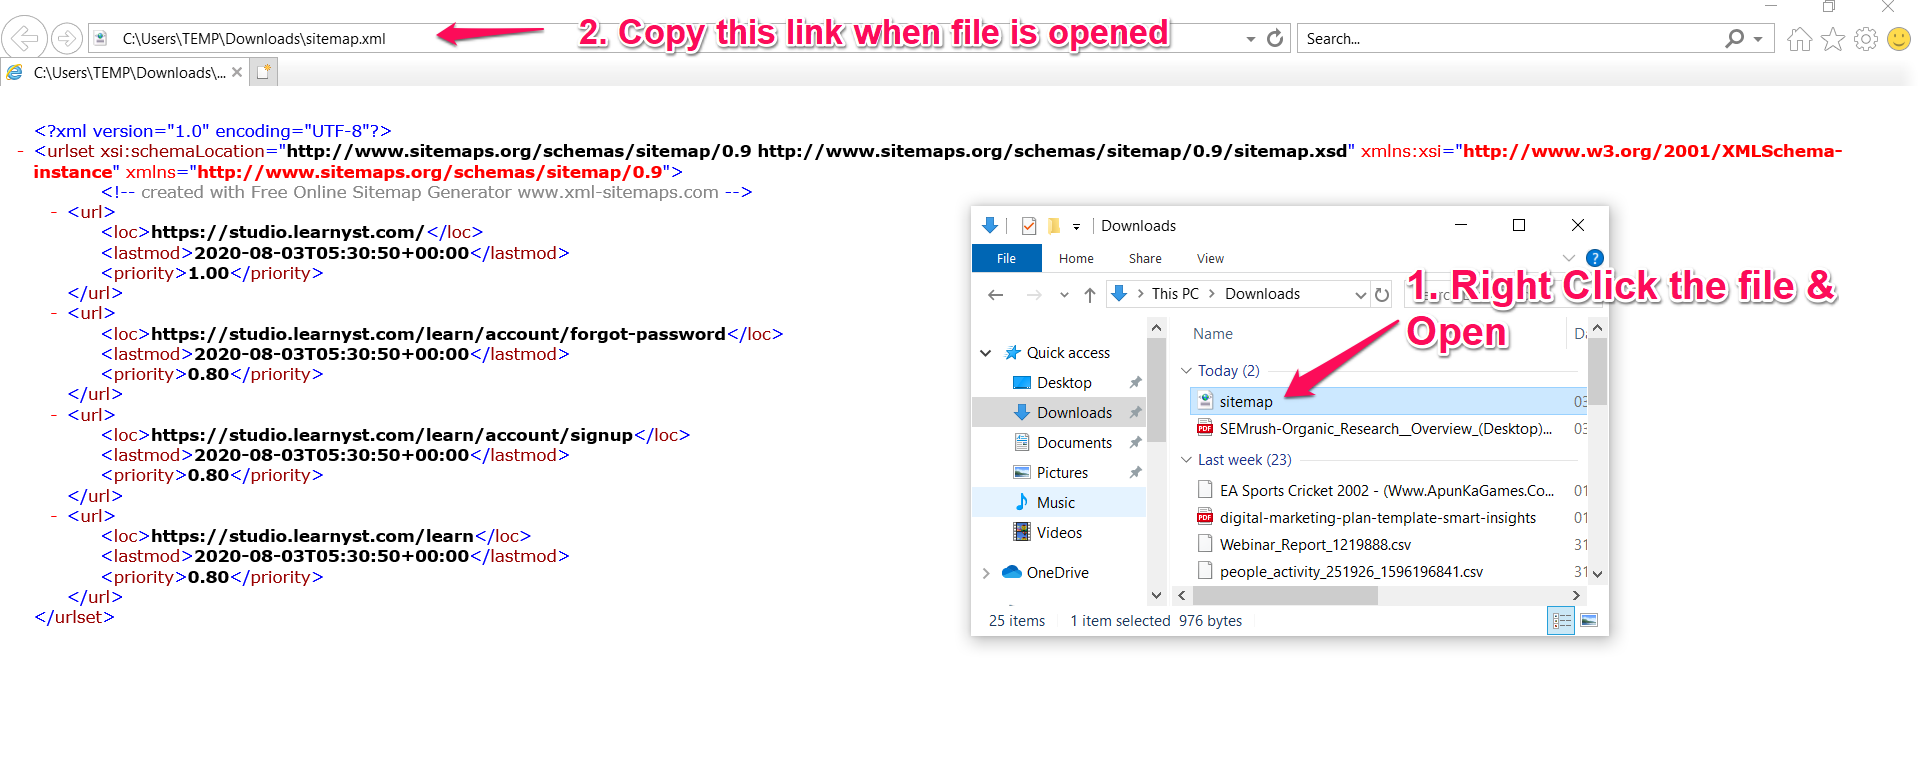This screenshot has width=1920, height=782.
Task: Open the IE search provider dropdown
Action: coord(1758,39)
